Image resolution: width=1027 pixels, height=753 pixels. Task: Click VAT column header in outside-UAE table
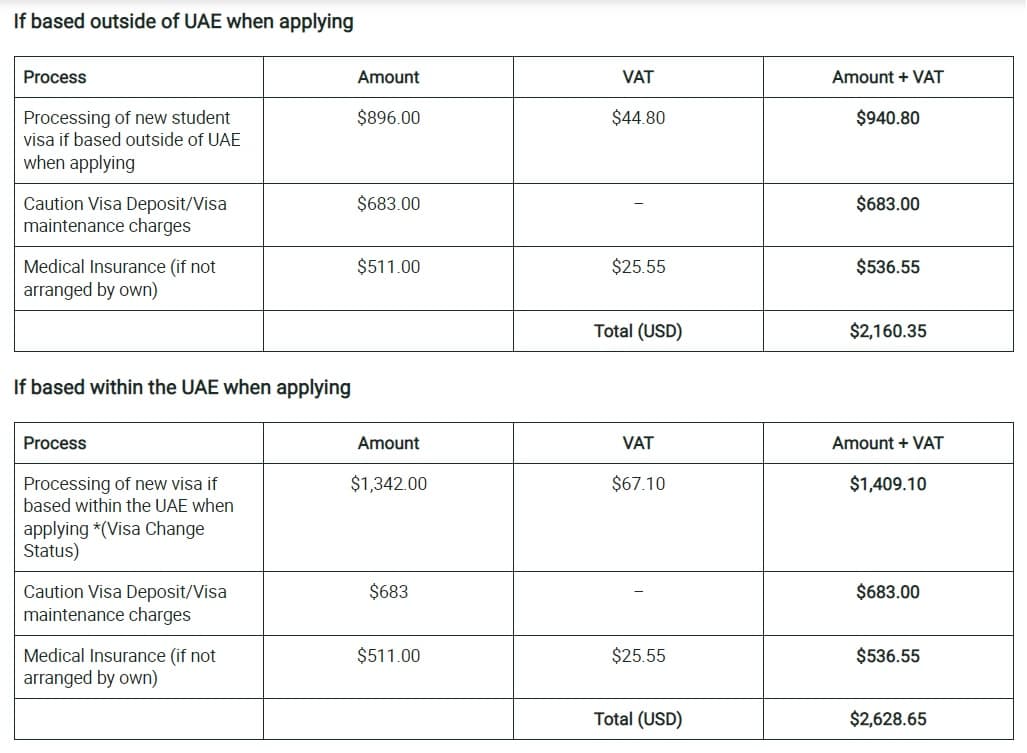(638, 77)
